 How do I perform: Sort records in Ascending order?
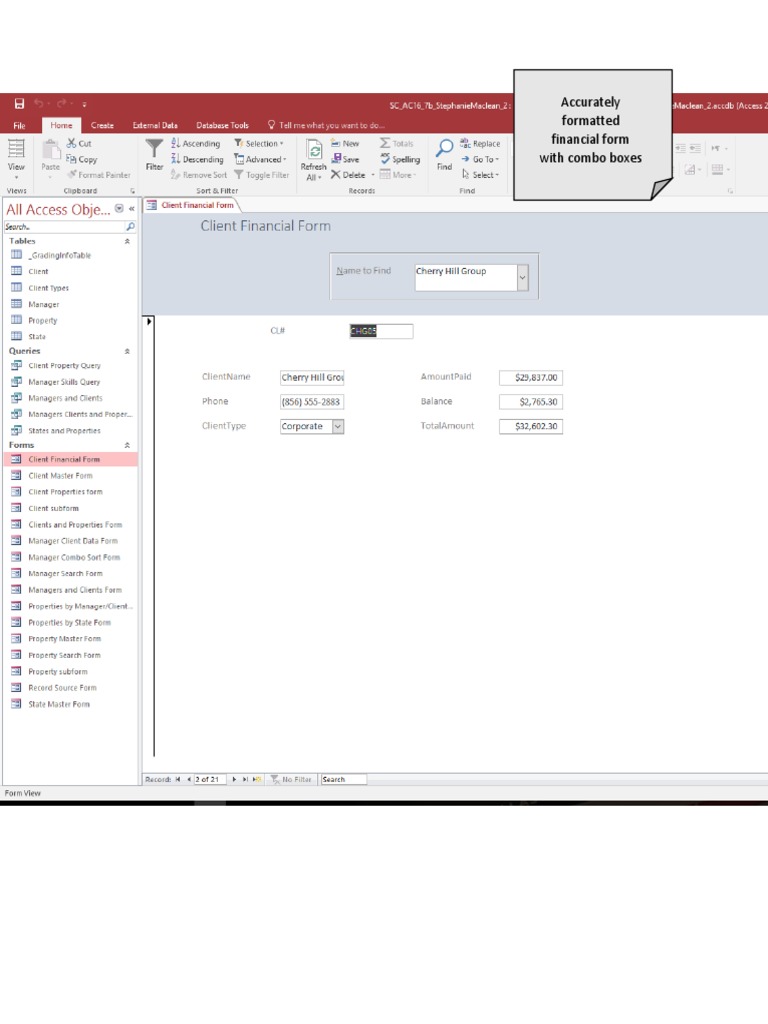click(x=196, y=144)
